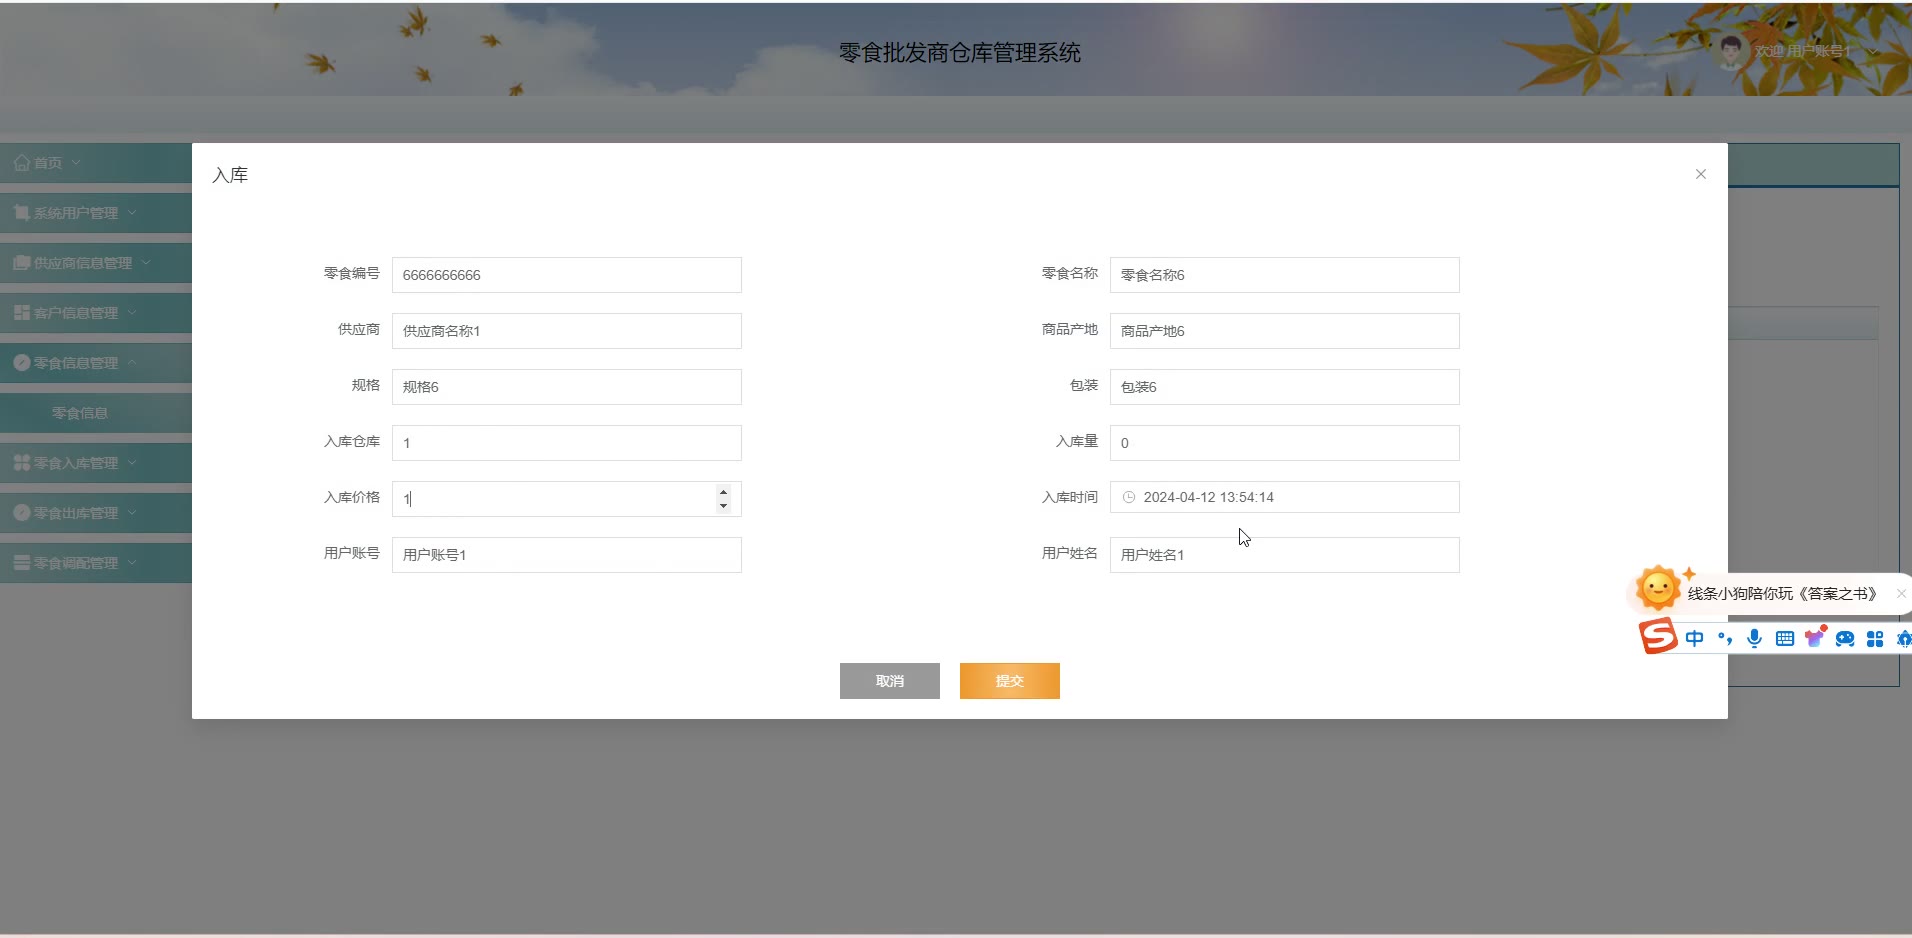Click the clock icon in 入库时间 field
This screenshot has width=1912, height=938.
click(1129, 497)
